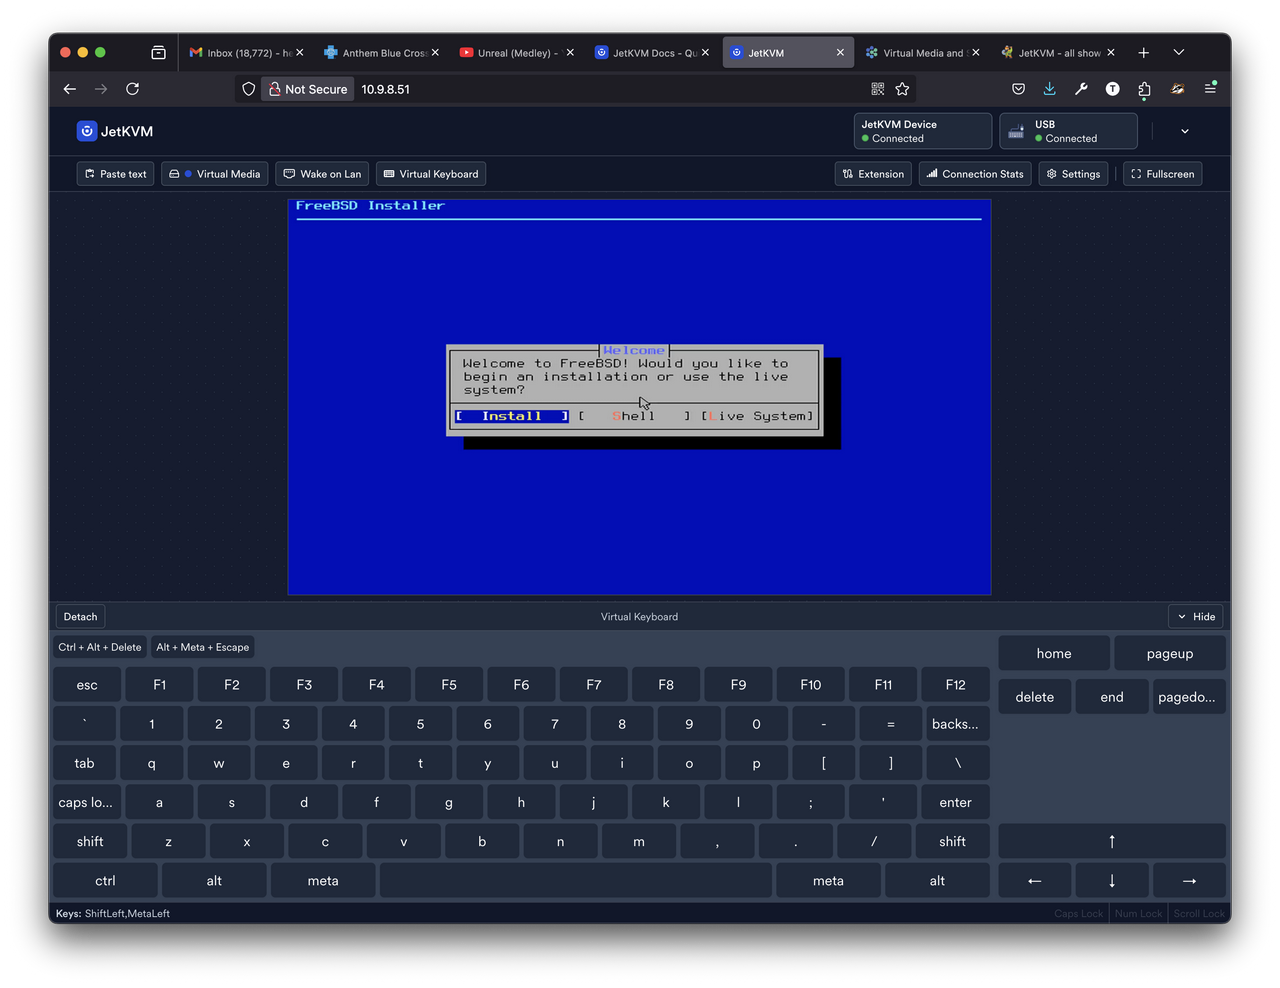The image size is (1280, 988).
Task: Toggle the left shift virtual key
Action: point(90,841)
